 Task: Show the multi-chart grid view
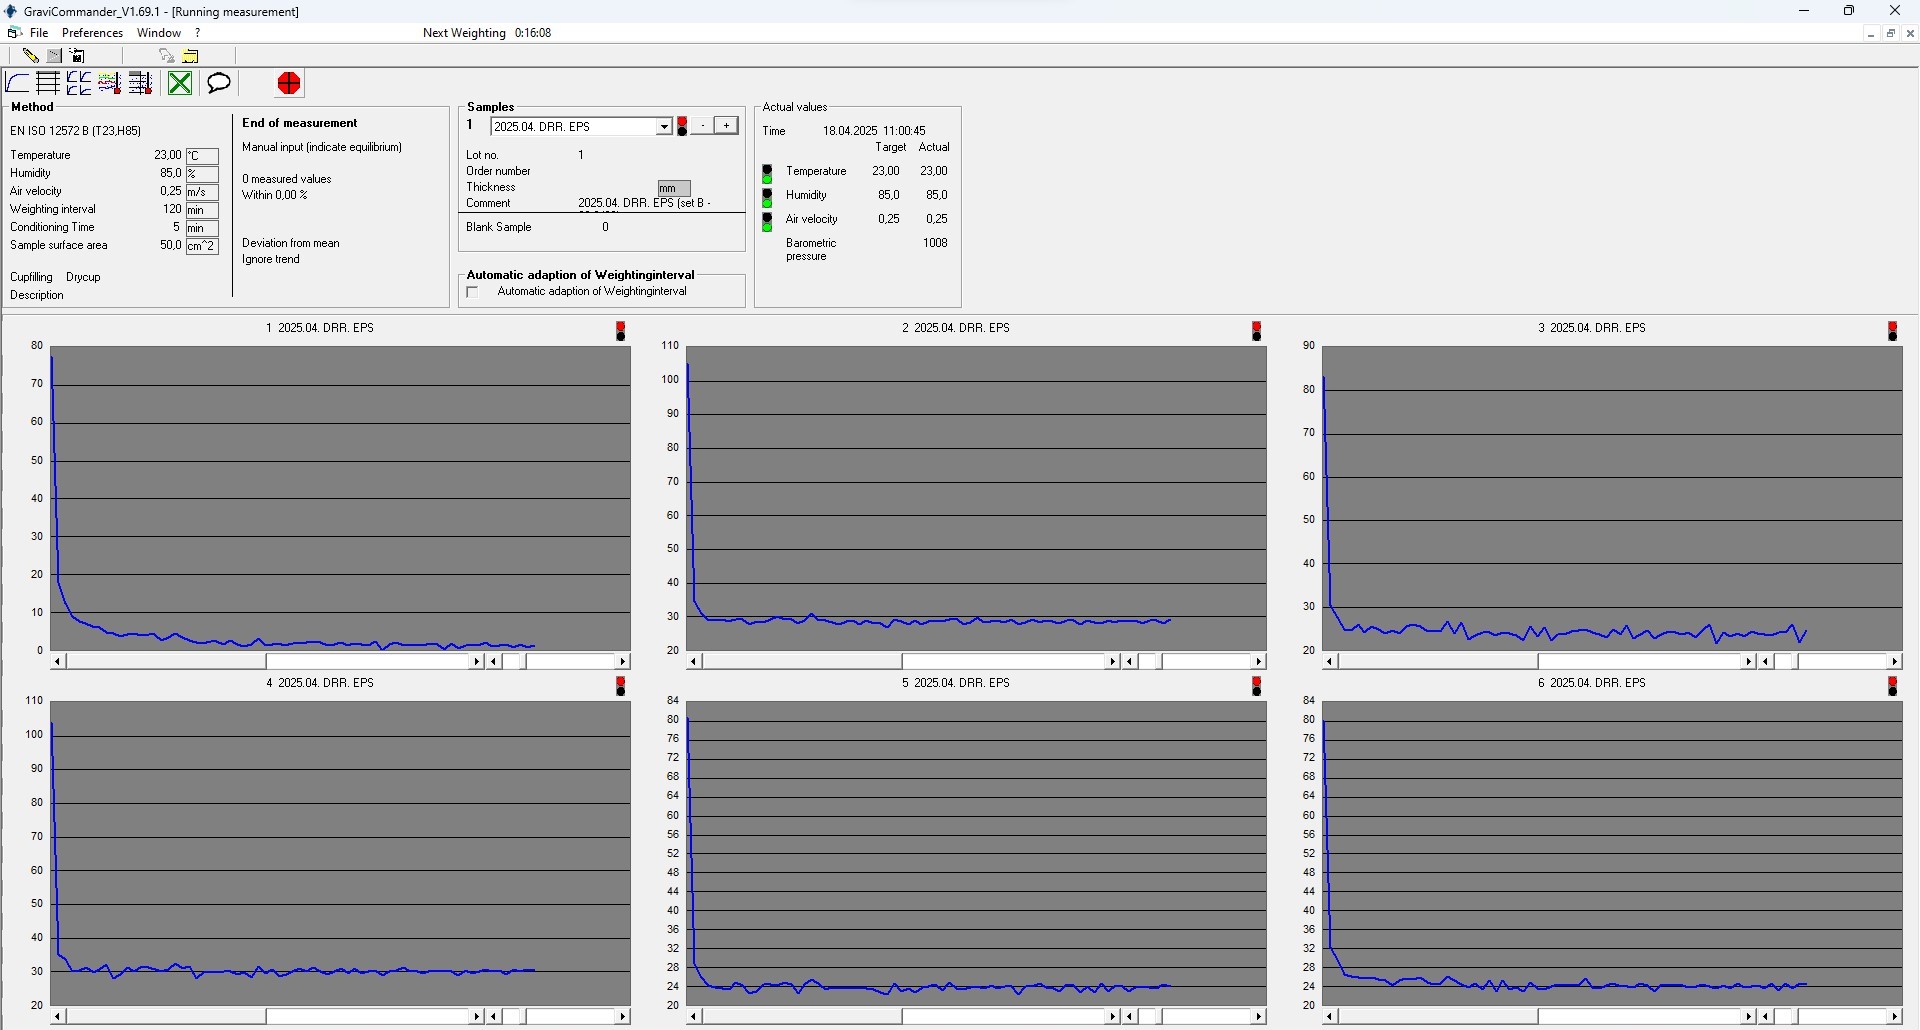pyautogui.click(x=79, y=83)
